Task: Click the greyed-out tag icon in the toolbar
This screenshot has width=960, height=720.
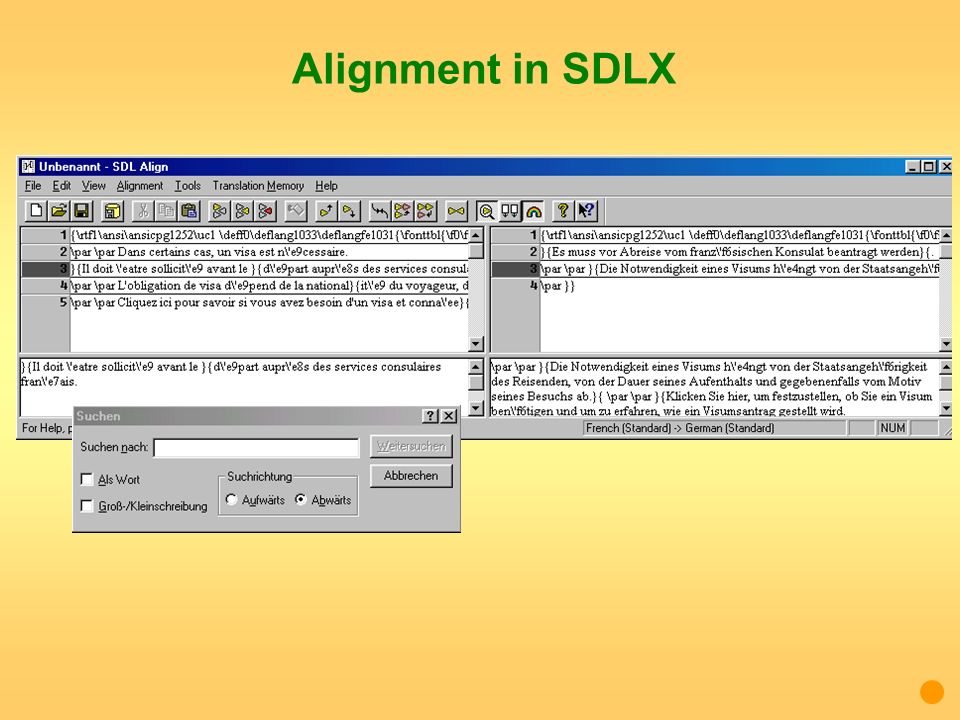Action: (x=296, y=211)
